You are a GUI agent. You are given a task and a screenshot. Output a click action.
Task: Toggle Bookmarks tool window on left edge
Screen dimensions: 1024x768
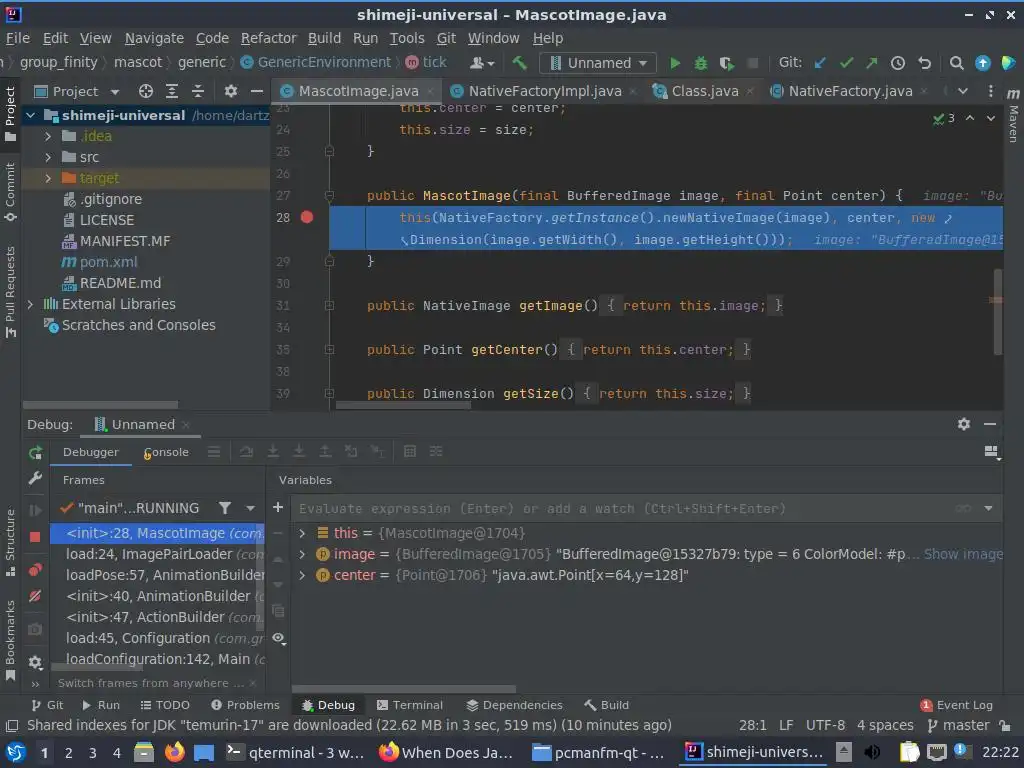pos(10,640)
